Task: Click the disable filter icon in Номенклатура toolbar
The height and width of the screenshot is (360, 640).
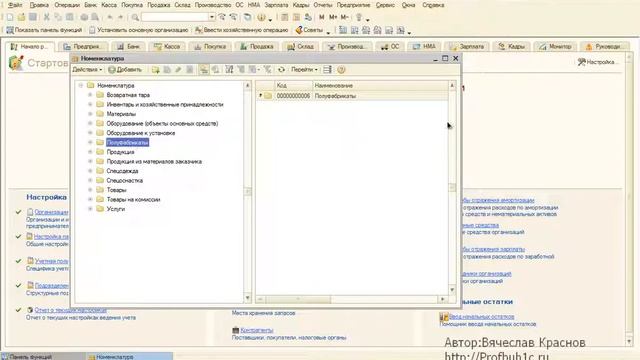Action: coord(267,70)
